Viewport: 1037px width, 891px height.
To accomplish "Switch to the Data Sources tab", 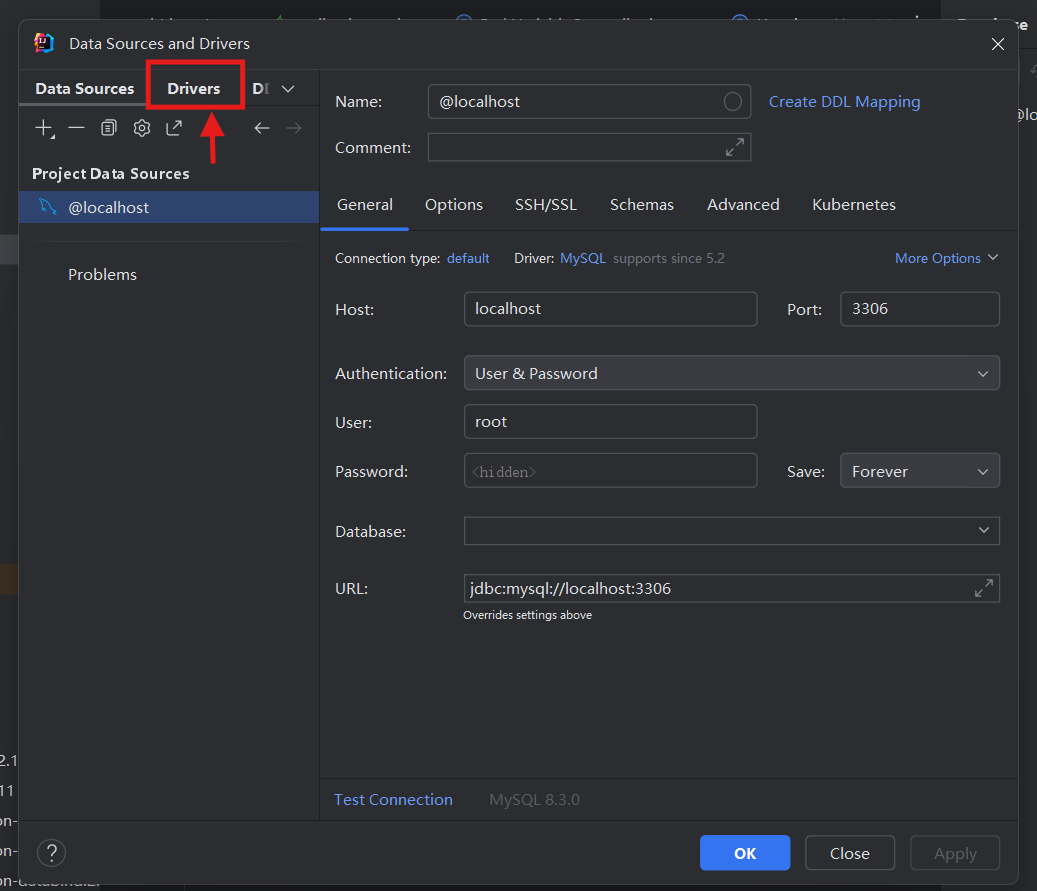I will point(85,89).
